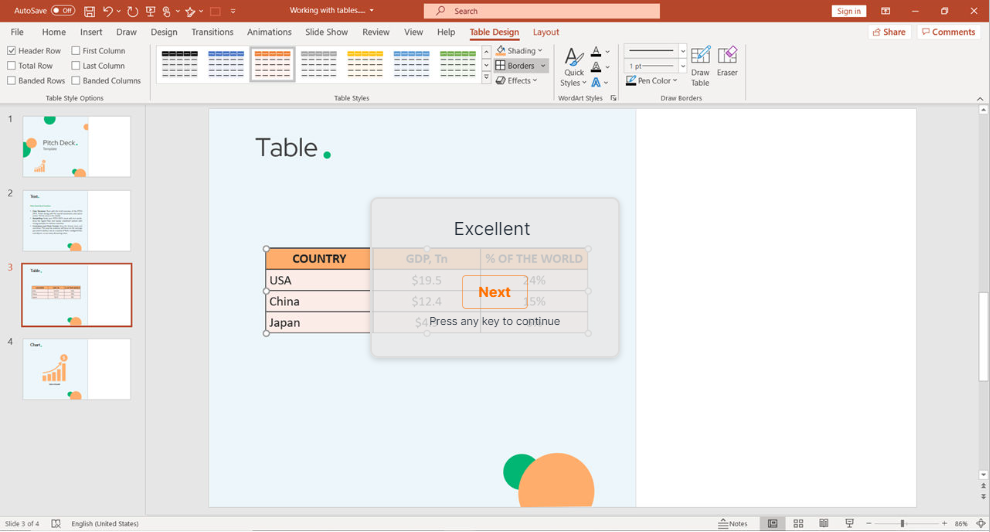Click the Share button

[890, 32]
